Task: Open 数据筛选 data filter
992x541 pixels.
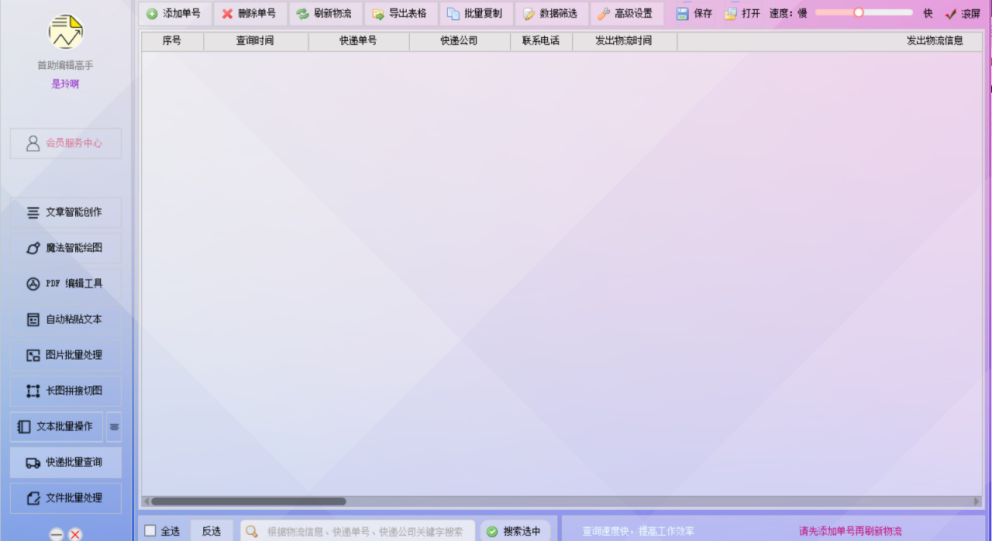Action: (x=551, y=13)
